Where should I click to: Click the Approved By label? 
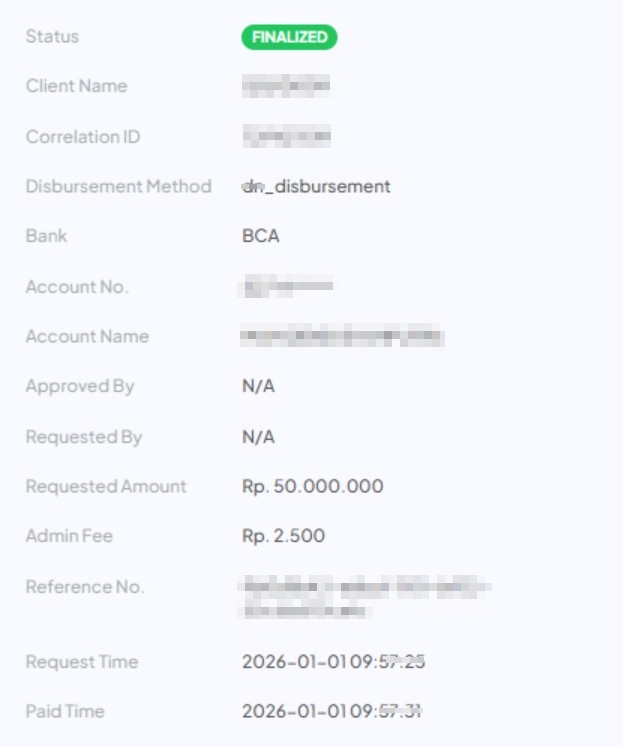tap(80, 386)
